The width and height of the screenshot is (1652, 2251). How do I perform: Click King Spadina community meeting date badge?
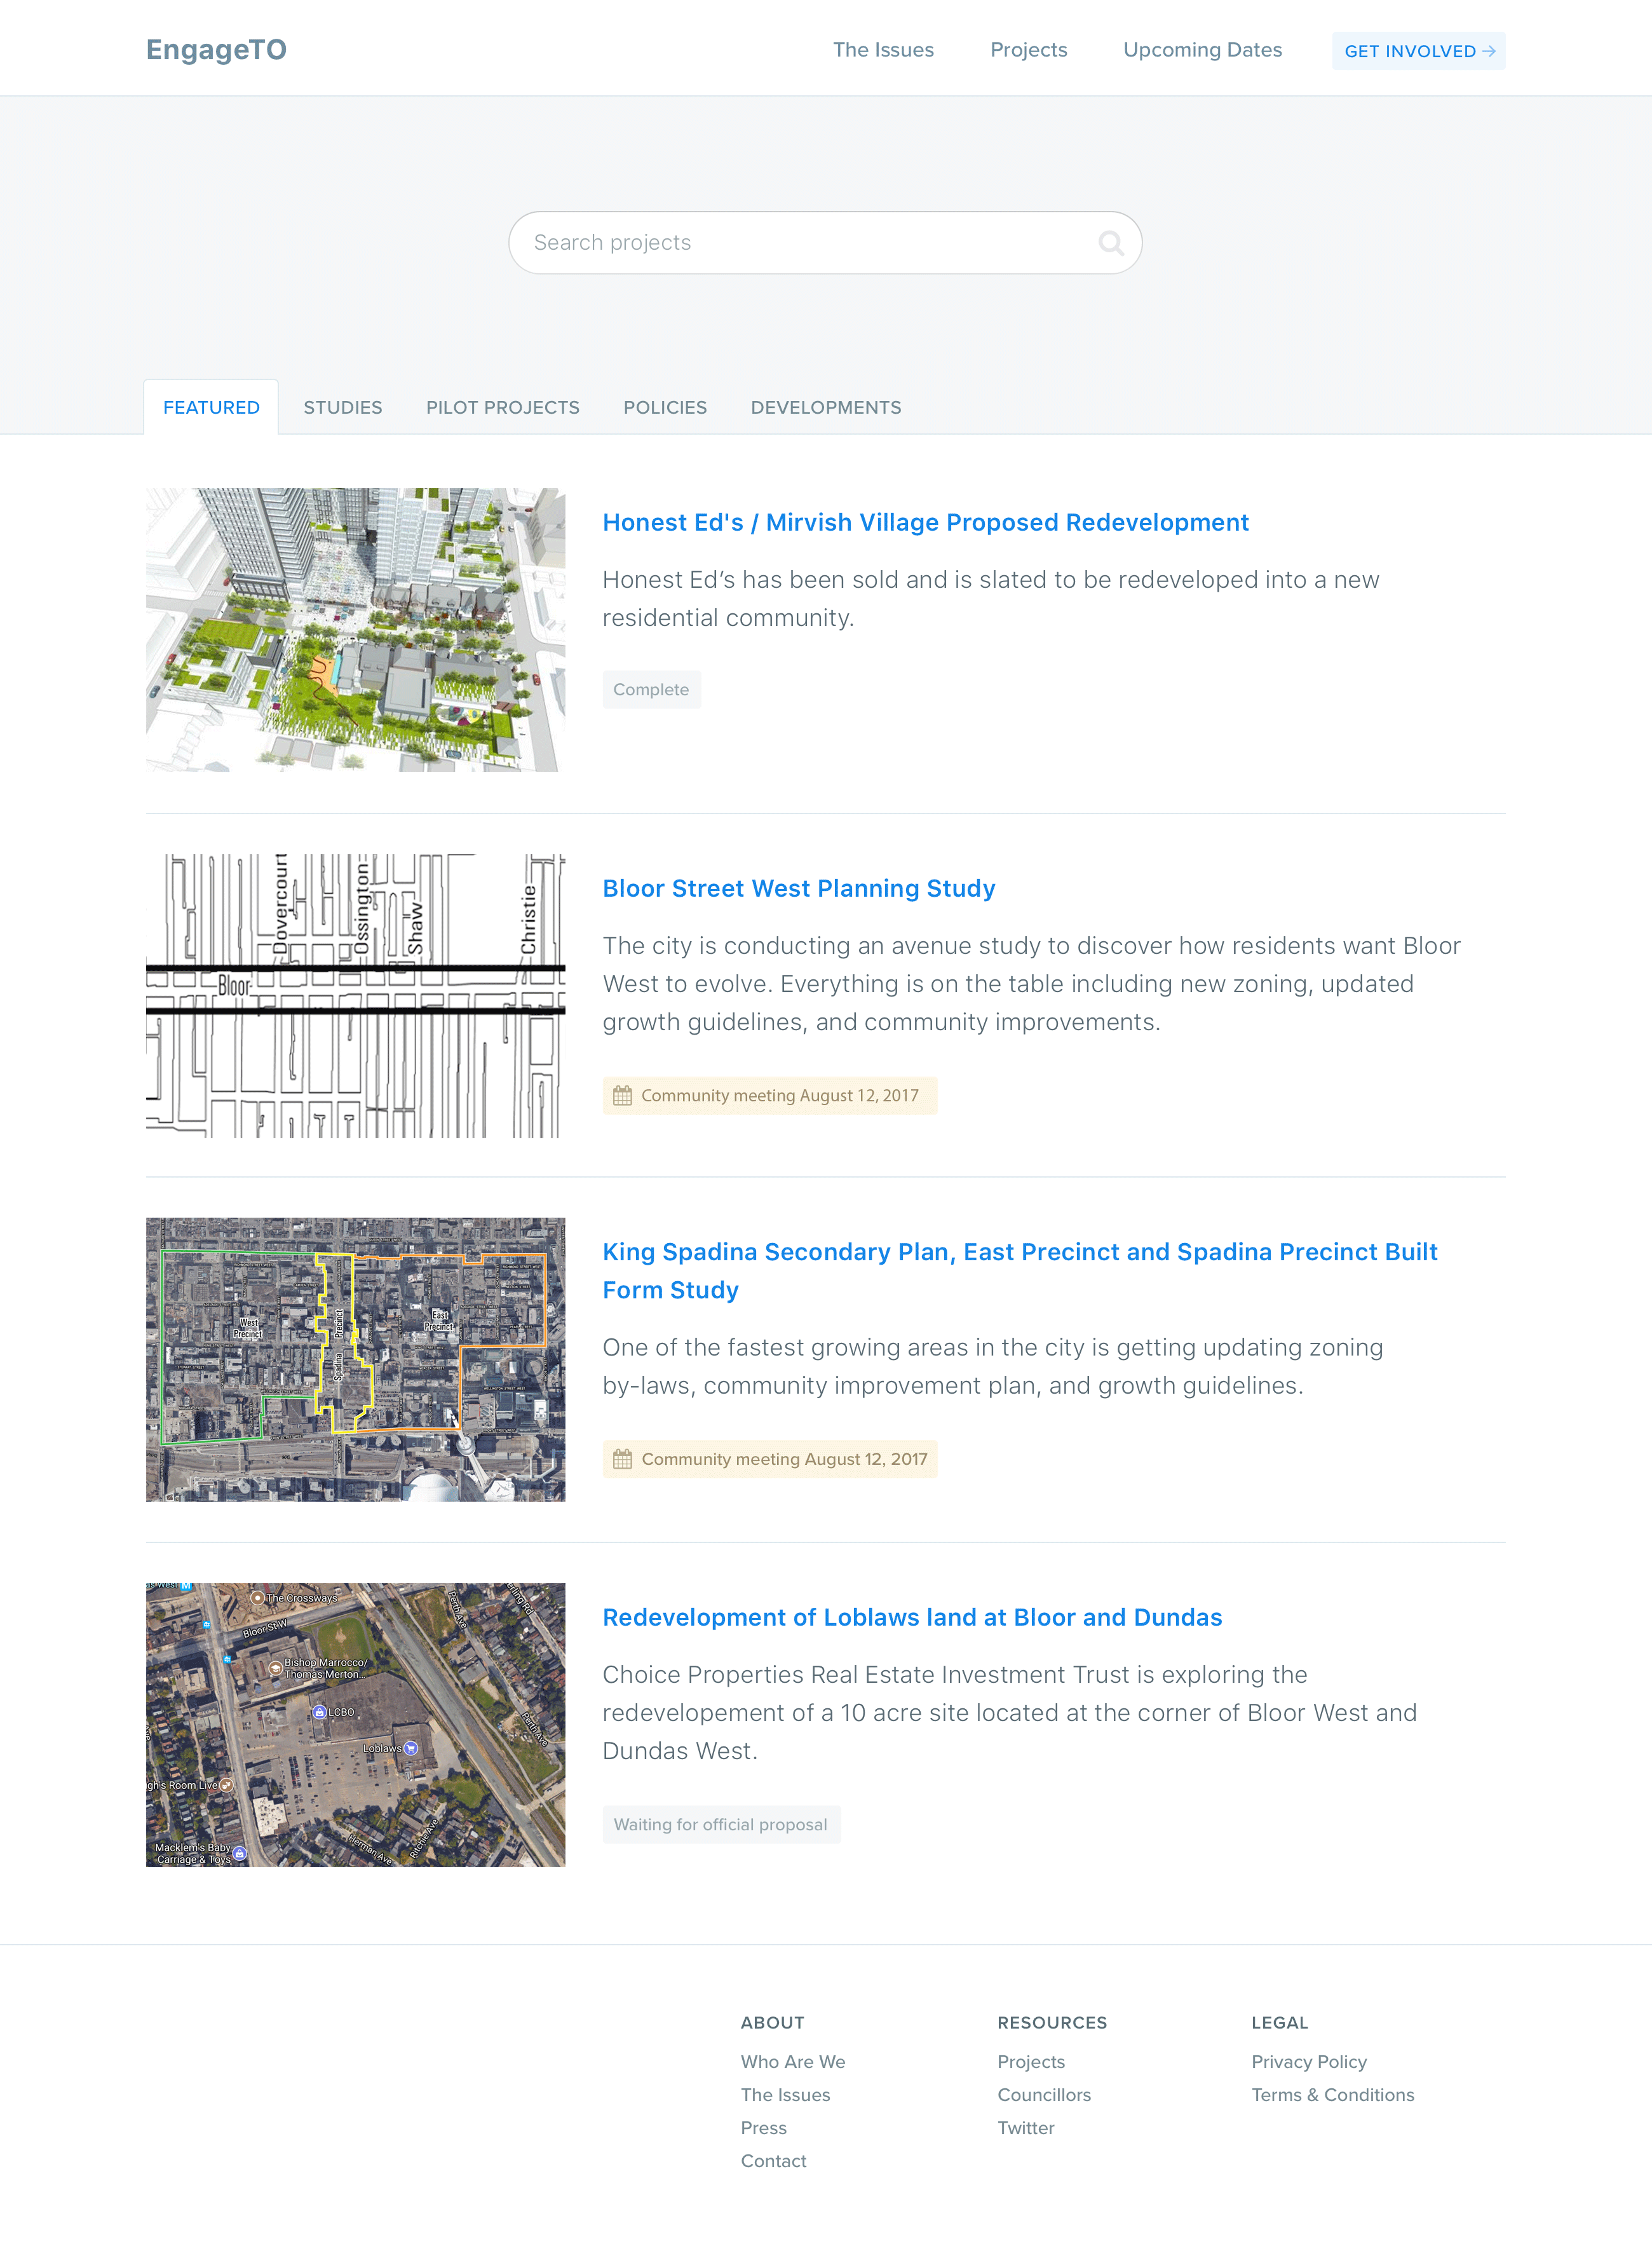coord(769,1459)
